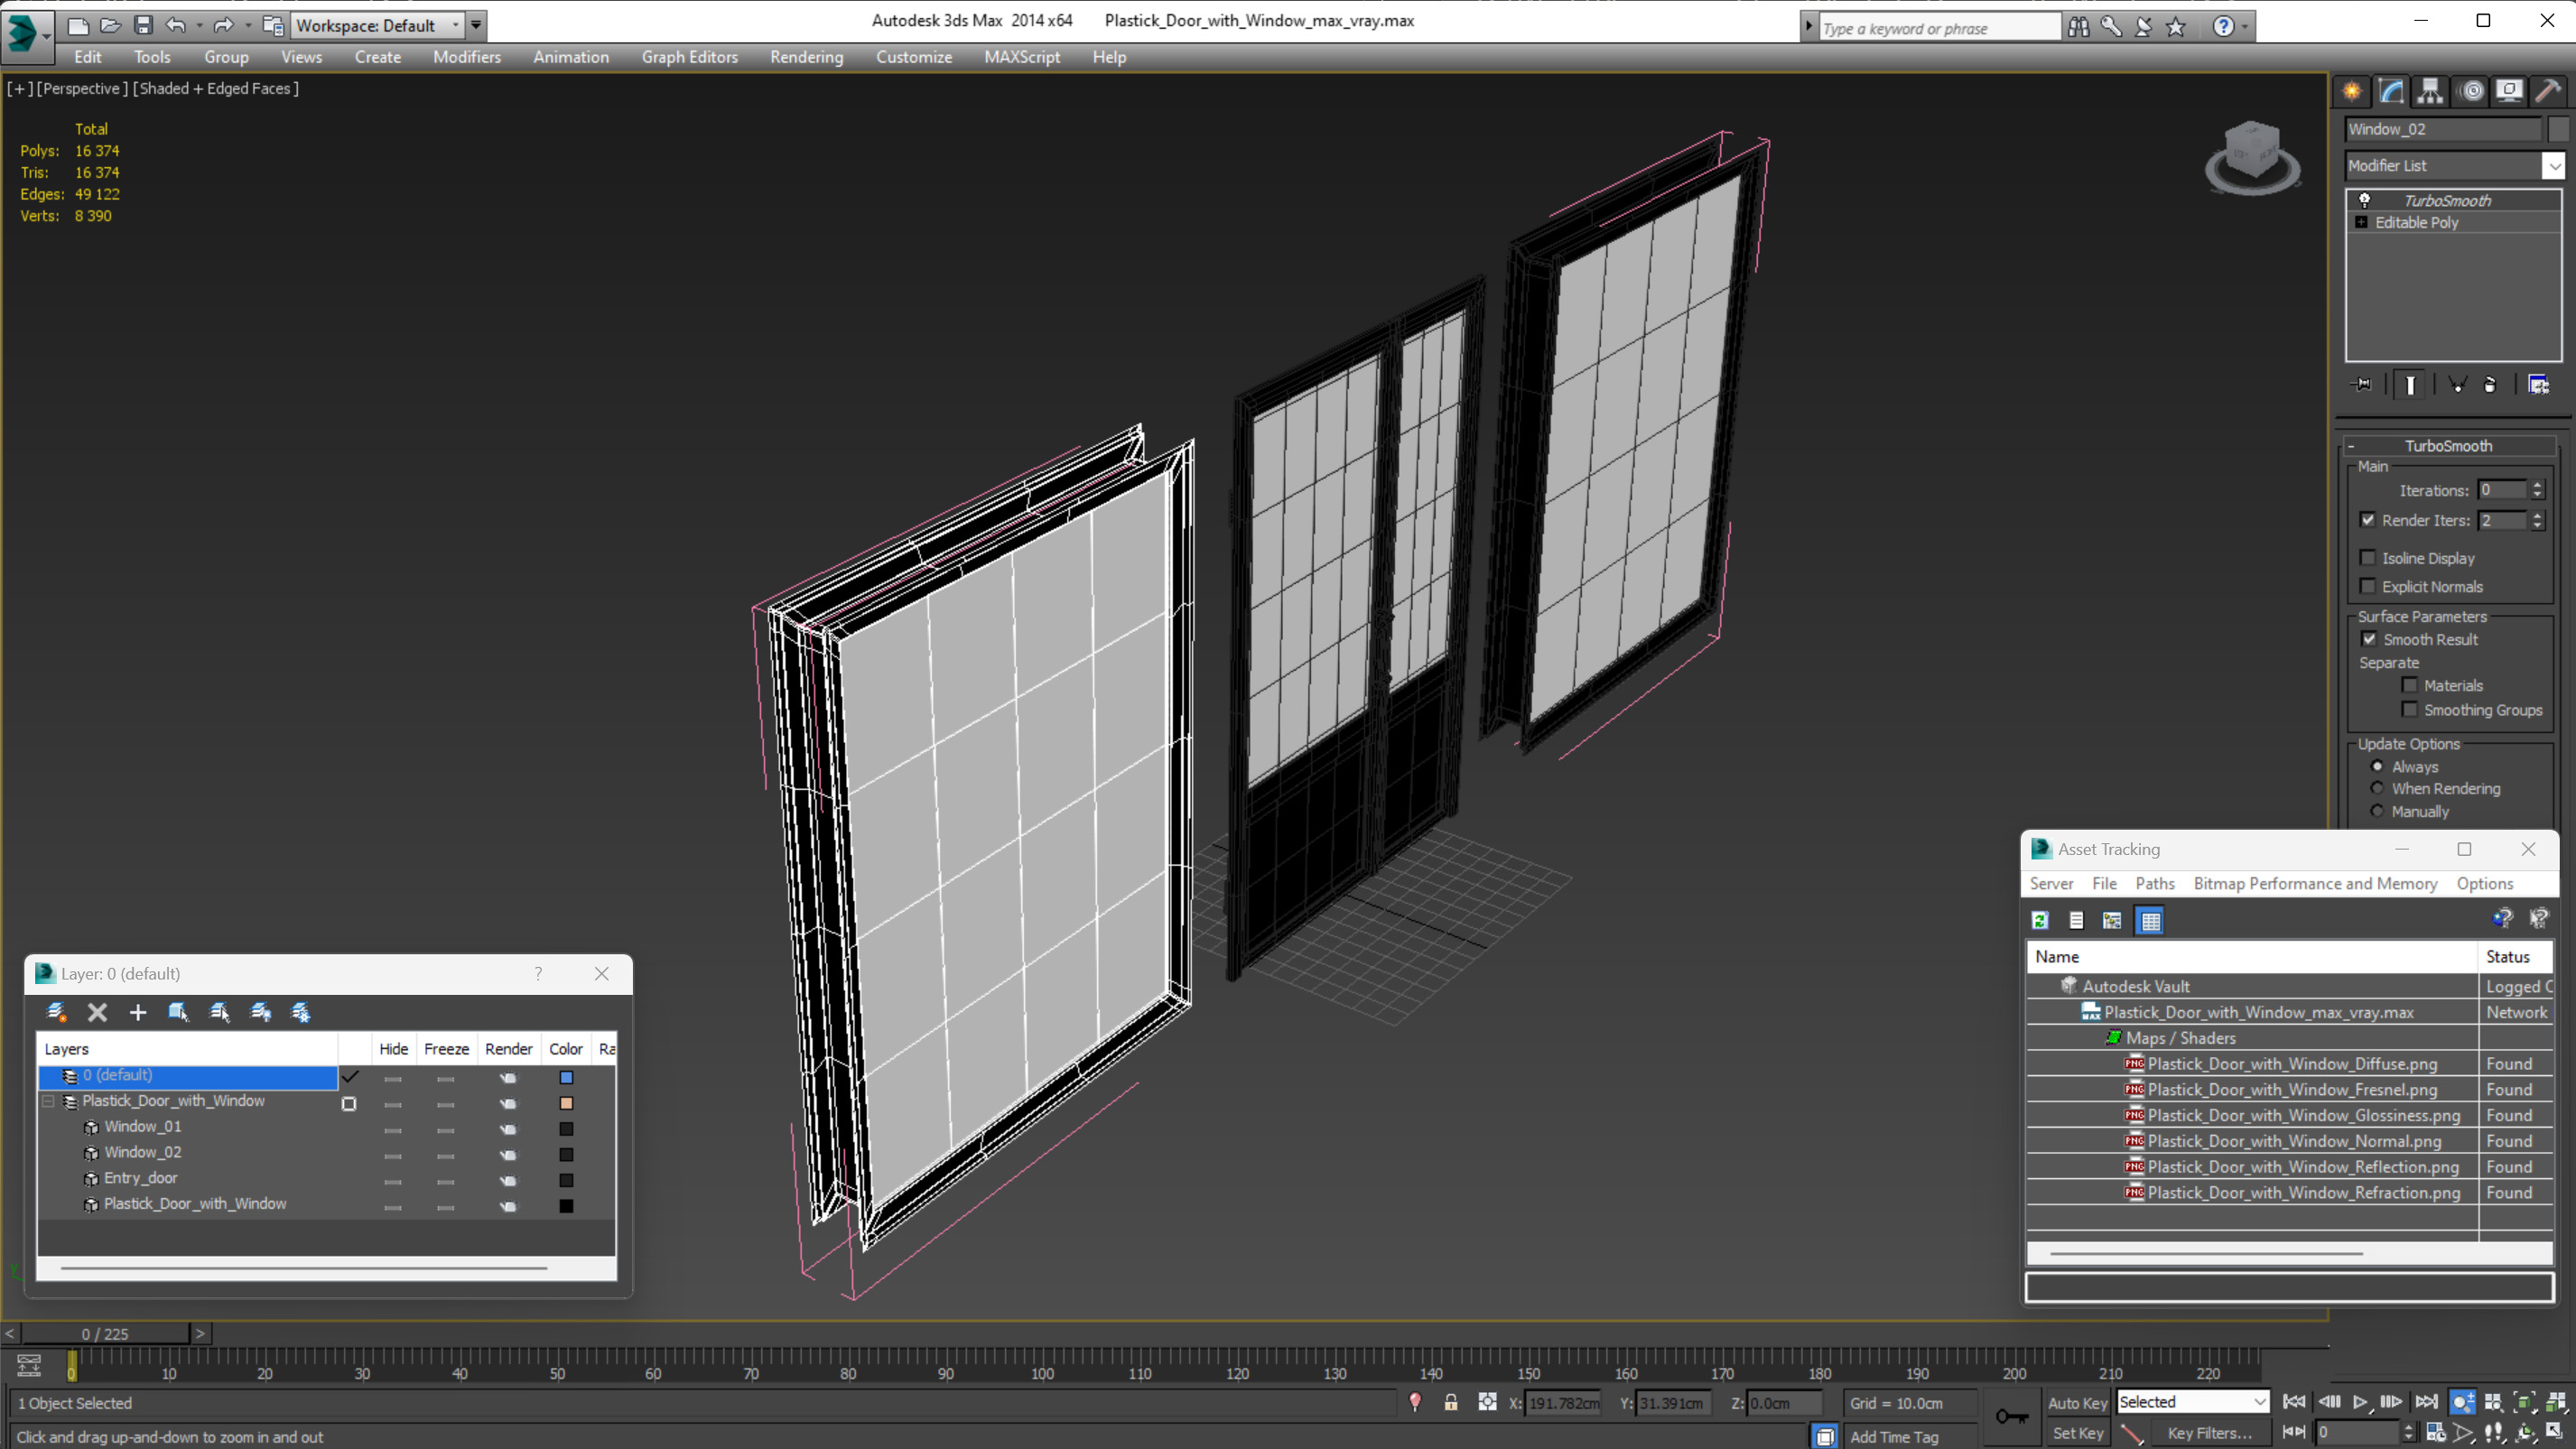The width and height of the screenshot is (2576, 1449).
Task: Enable the Isoline Display checkbox
Action: (x=2368, y=558)
